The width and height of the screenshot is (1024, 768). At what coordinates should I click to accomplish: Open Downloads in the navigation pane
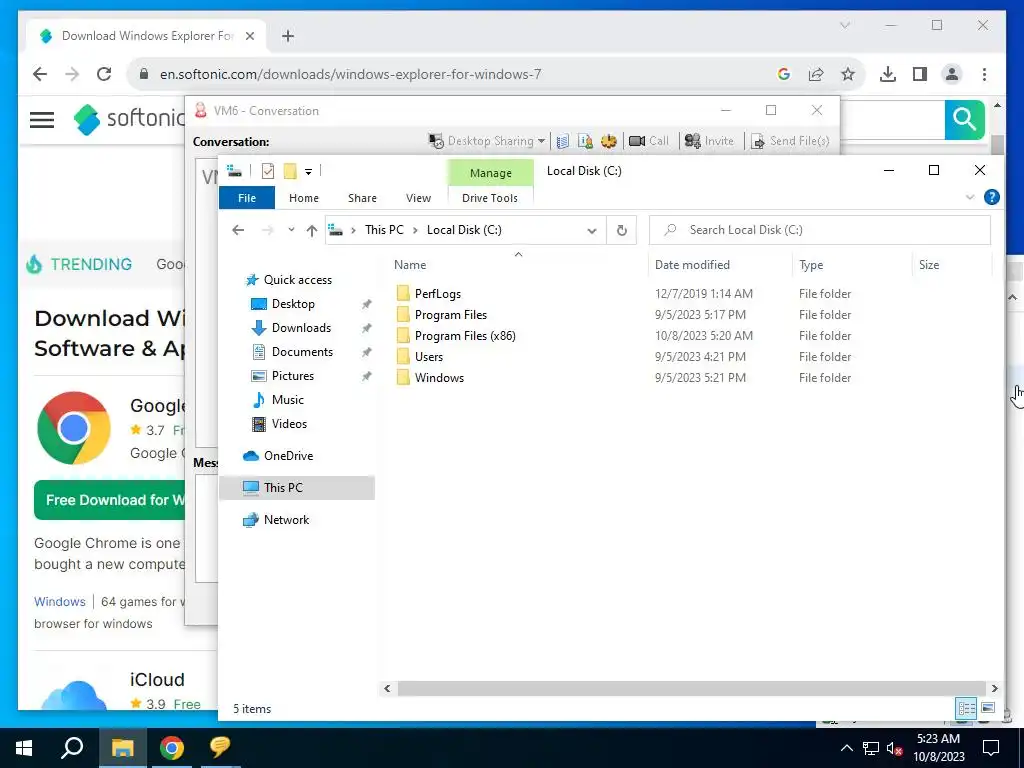pyautogui.click(x=301, y=328)
